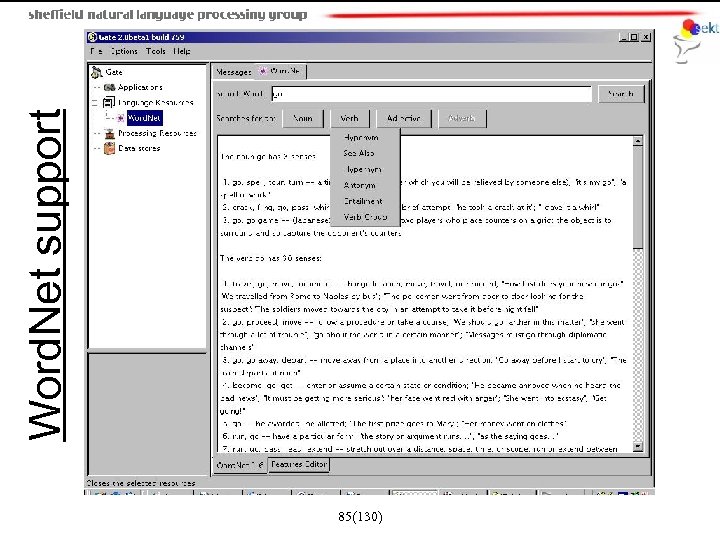Click the disabled Adverb button

click(461, 118)
